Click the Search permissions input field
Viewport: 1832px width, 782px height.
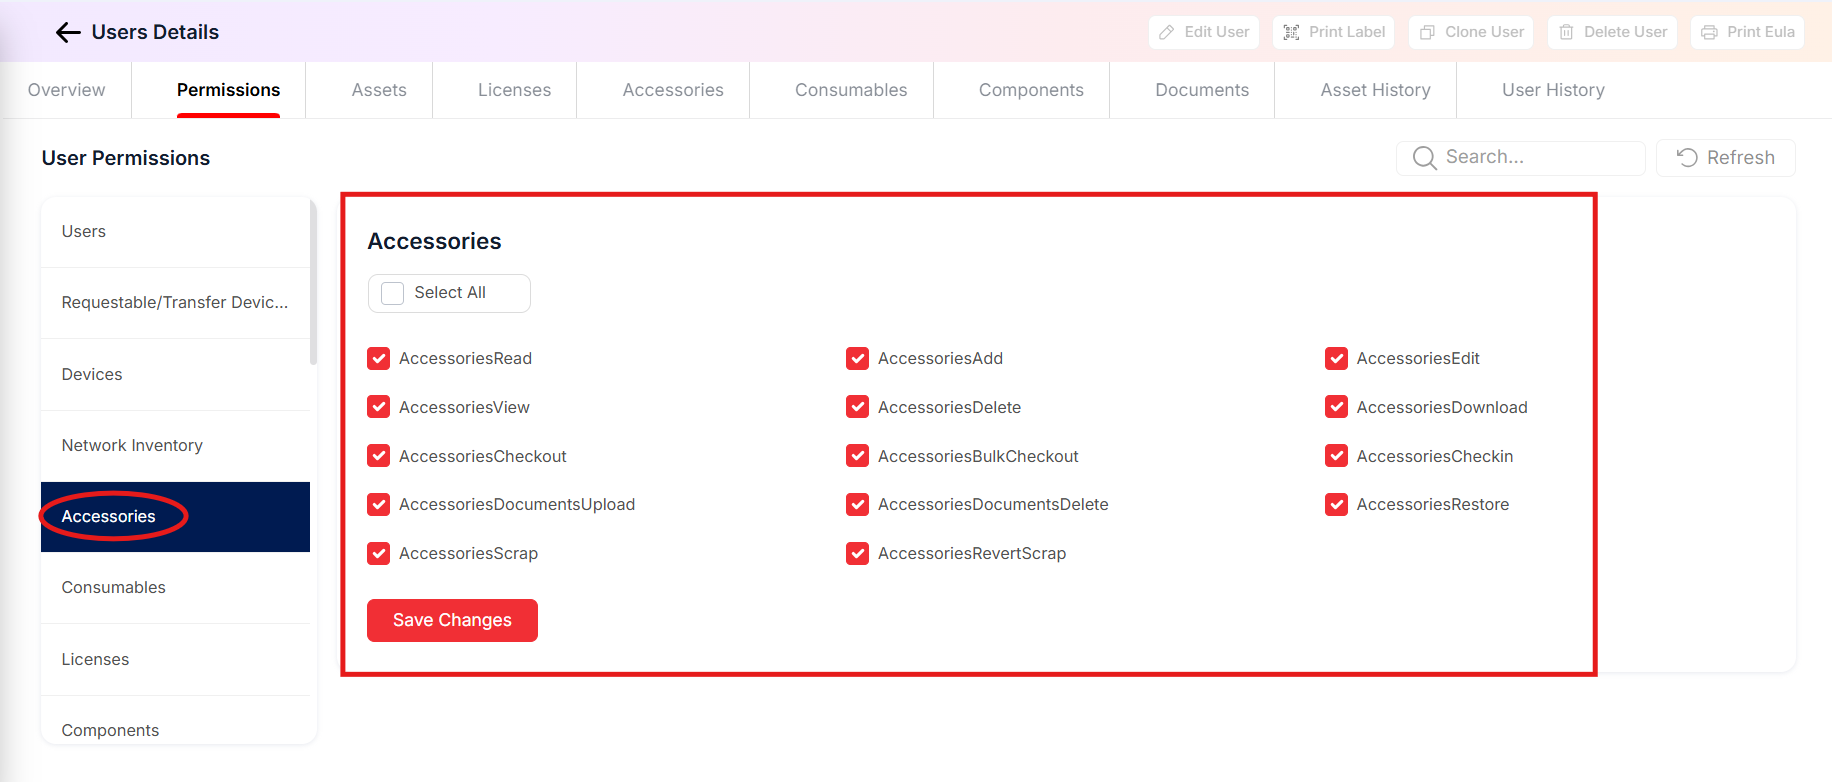point(1520,158)
